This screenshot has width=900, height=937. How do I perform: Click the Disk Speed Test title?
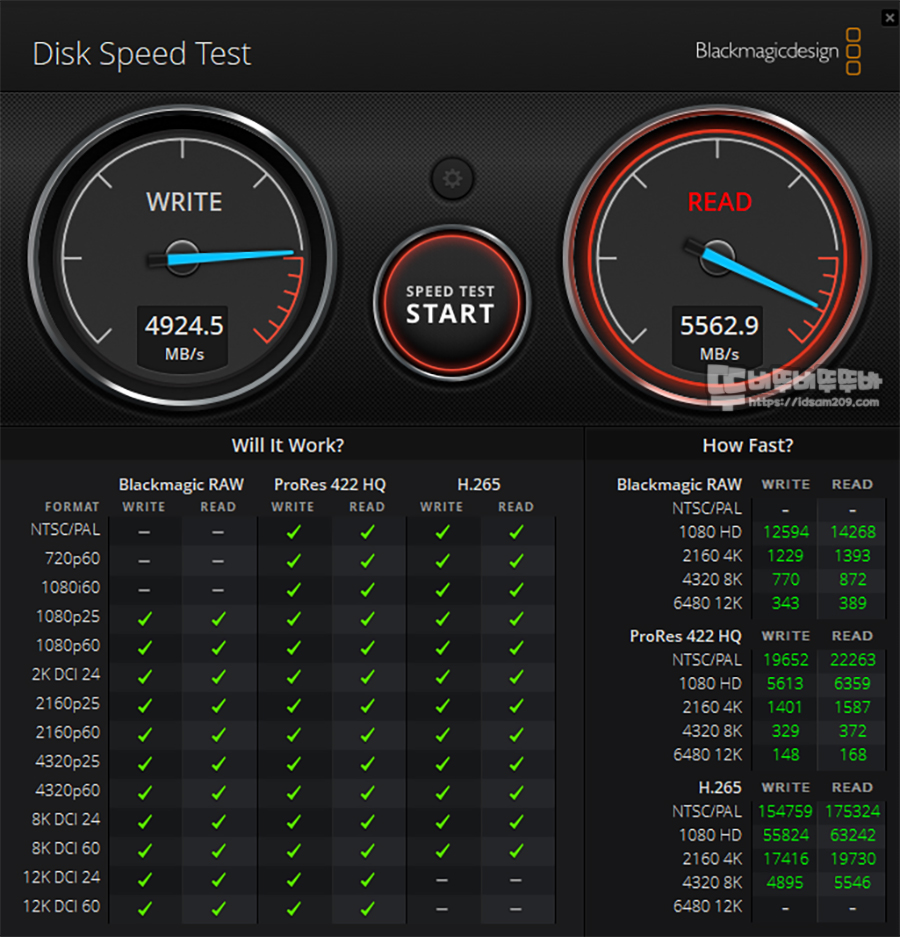142,54
